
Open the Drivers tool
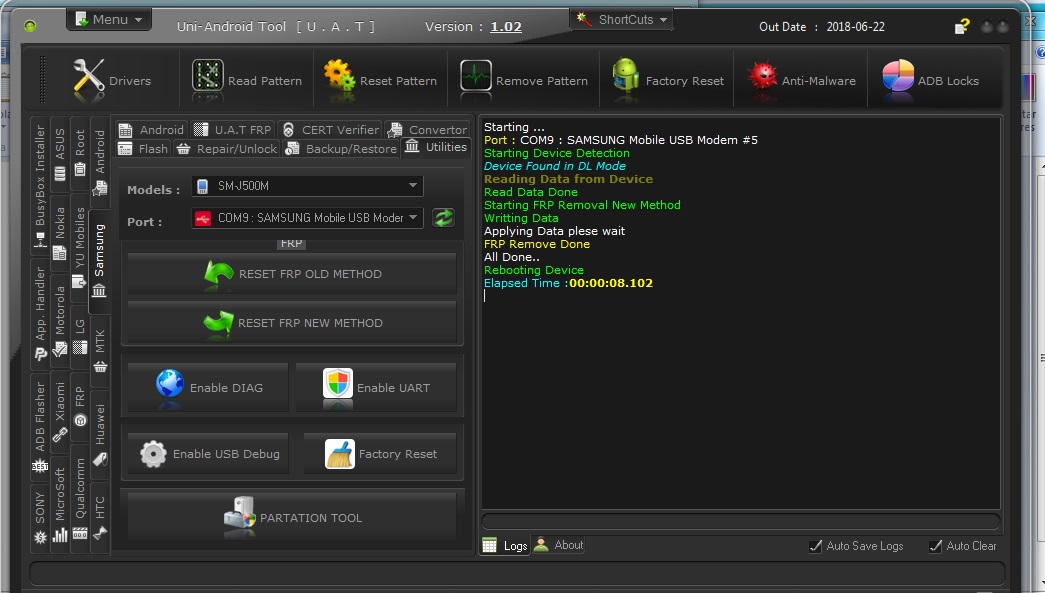pyautogui.click(x=112, y=80)
